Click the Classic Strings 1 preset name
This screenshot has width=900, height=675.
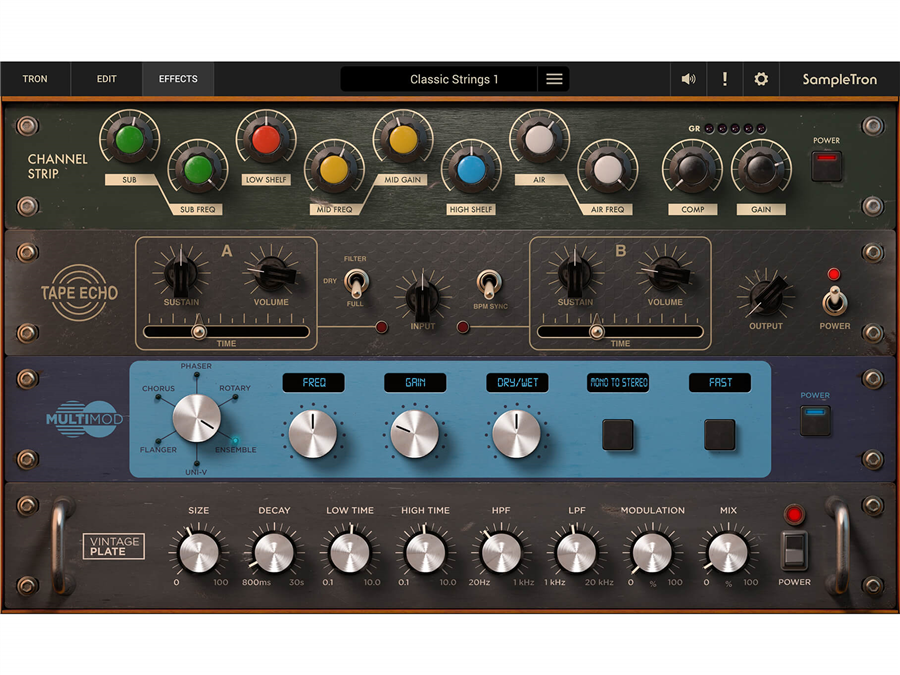click(x=453, y=79)
